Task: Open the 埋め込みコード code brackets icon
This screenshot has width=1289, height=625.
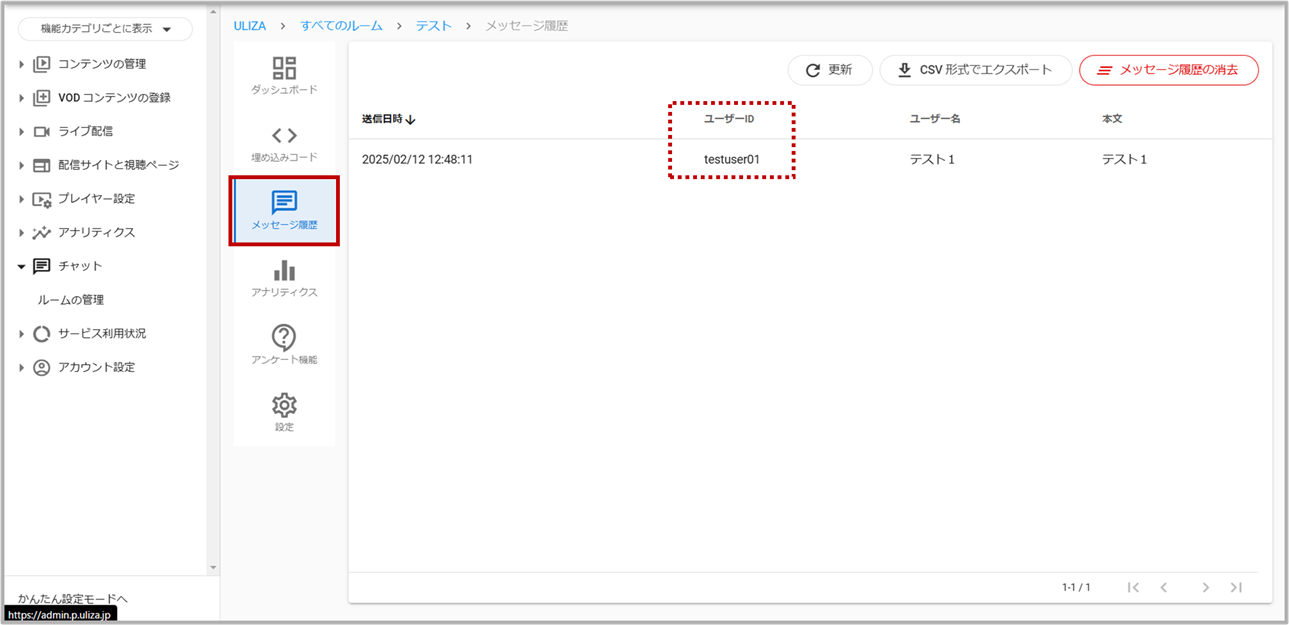Action: click(284, 135)
